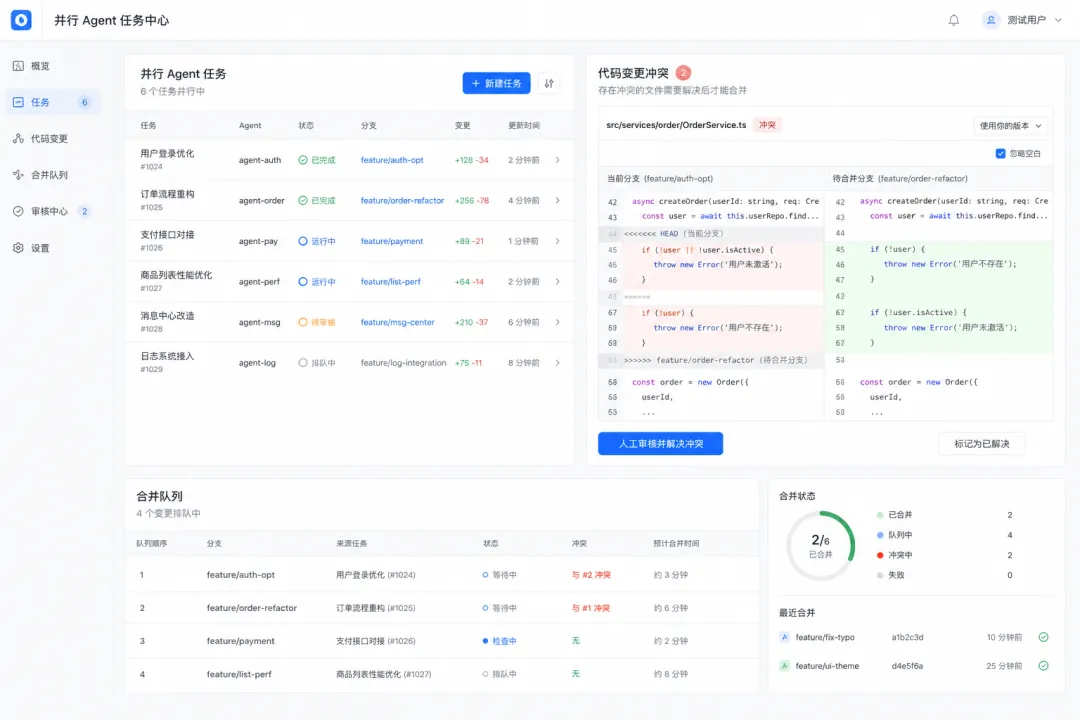
Task: Click the 与 #1 冲突 conflict label
Action: click(x=591, y=608)
